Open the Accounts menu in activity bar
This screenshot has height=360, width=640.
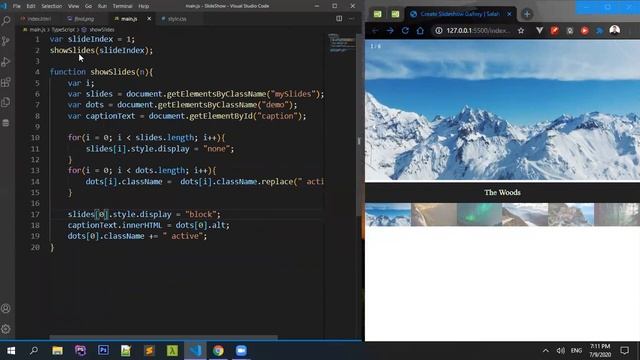click(6, 309)
